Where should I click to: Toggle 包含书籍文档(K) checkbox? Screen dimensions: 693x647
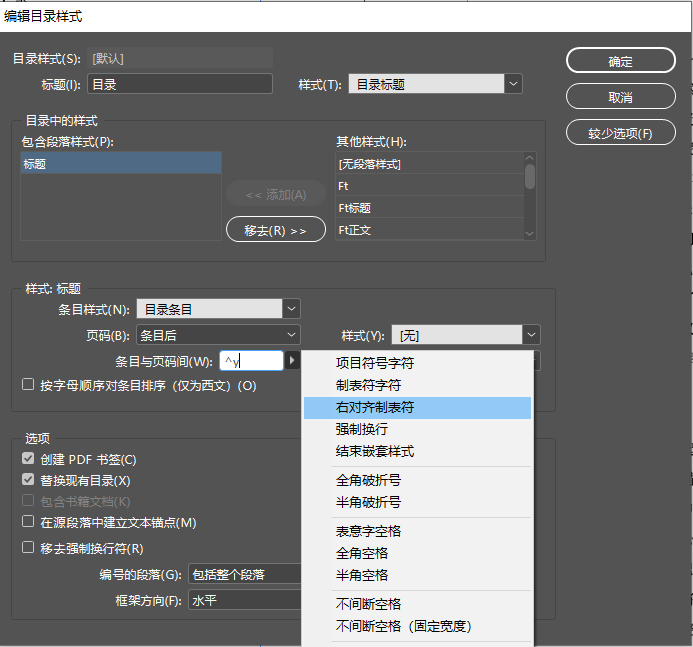pyautogui.click(x=28, y=501)
